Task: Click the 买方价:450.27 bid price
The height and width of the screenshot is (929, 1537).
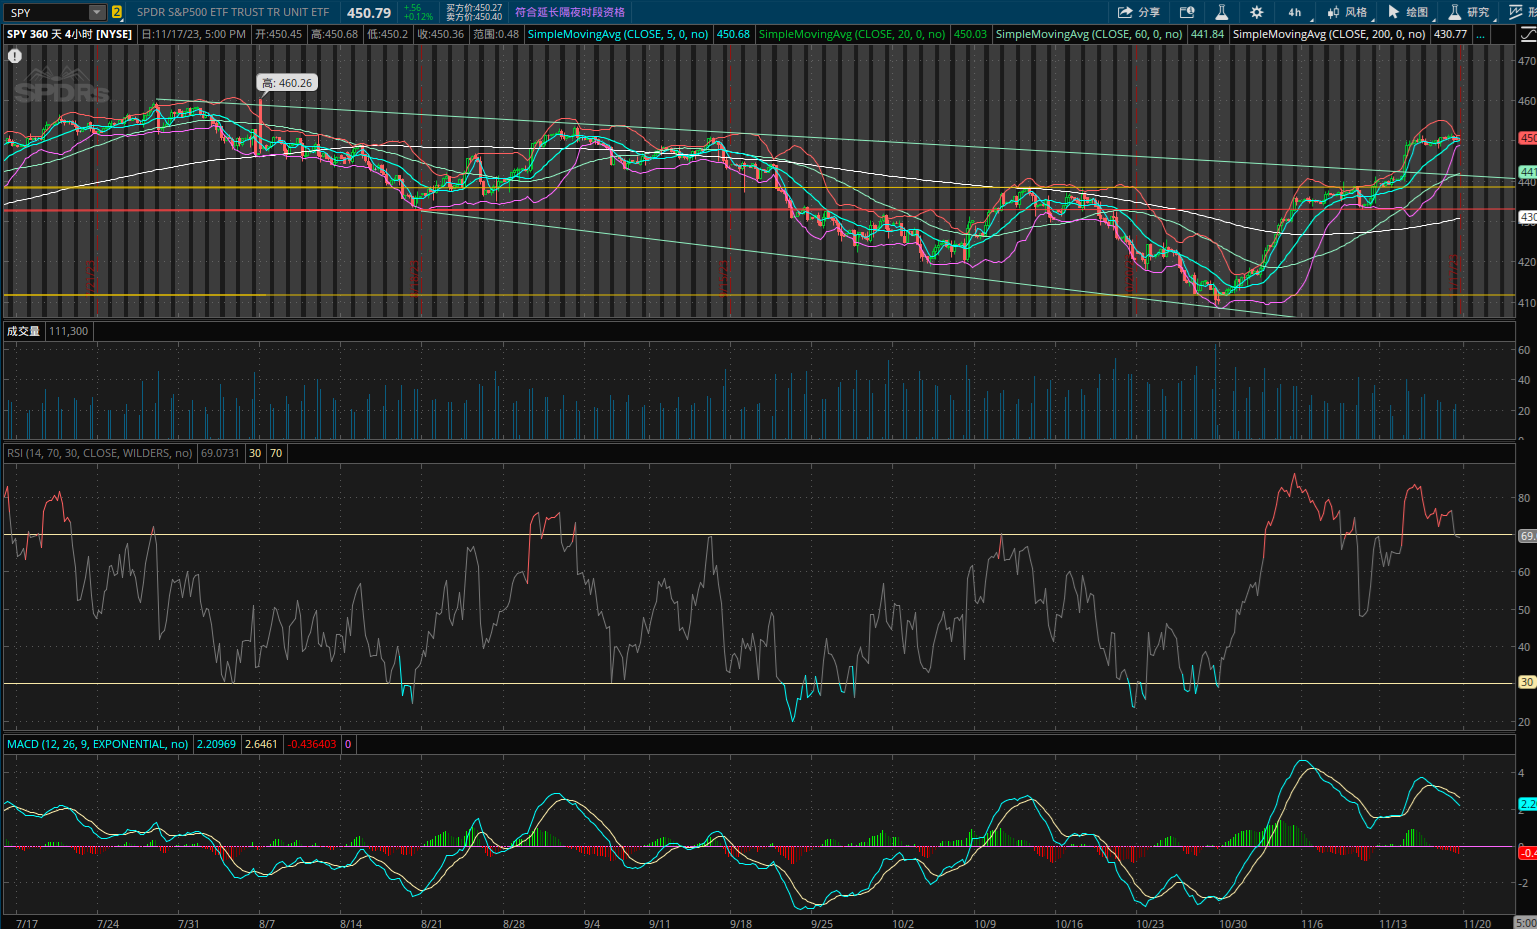Action: (474, 8)
